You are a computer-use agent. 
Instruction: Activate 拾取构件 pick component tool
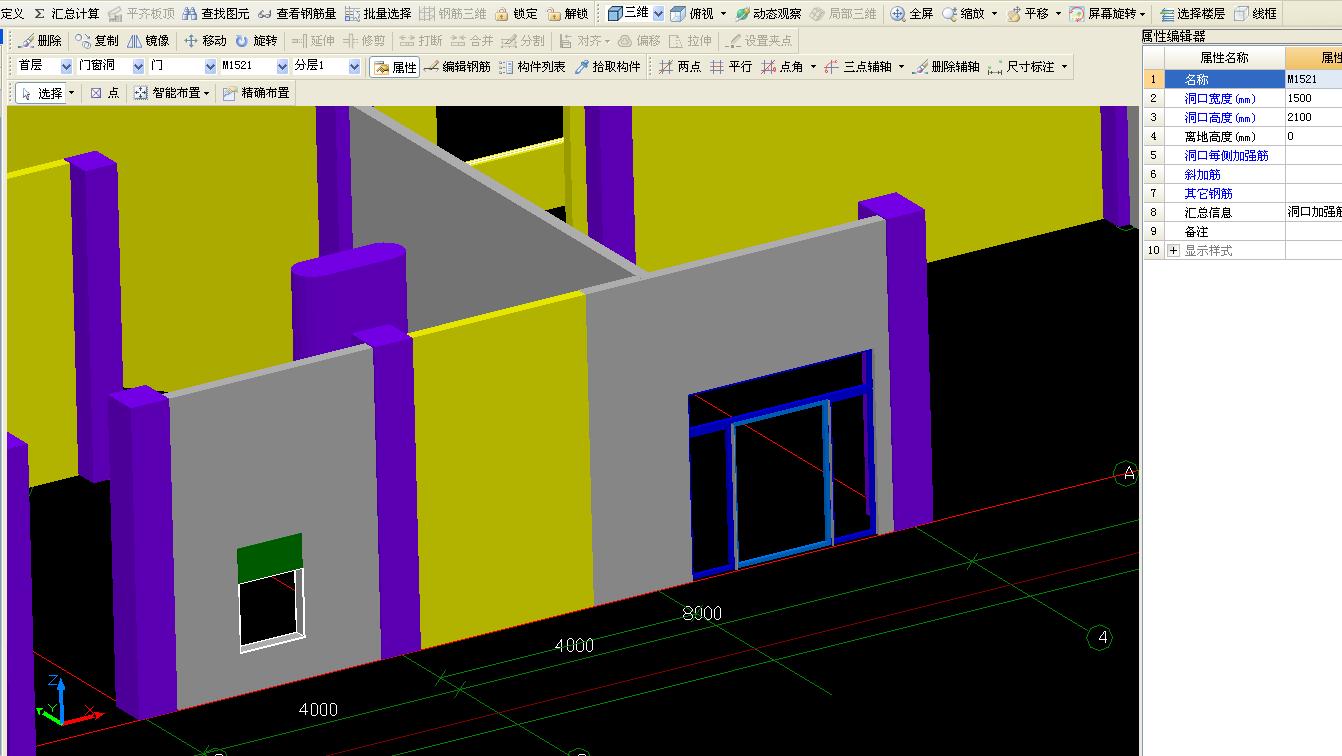click(x=607, y=67)
